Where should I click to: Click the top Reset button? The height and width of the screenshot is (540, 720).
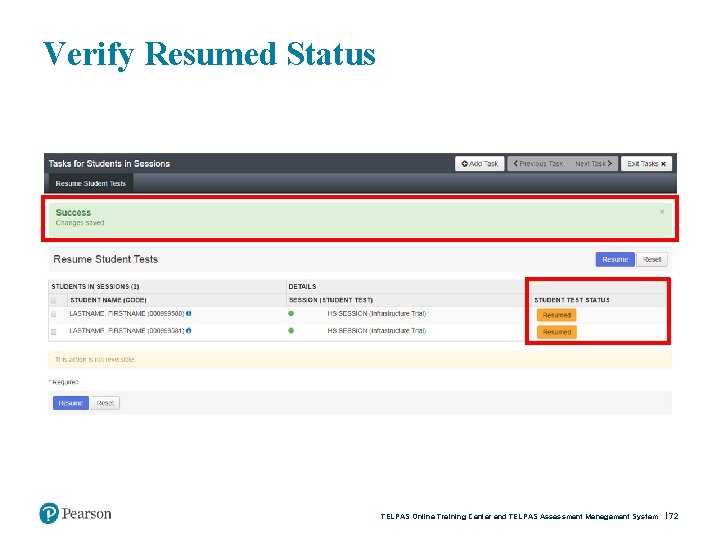point(652,259)
